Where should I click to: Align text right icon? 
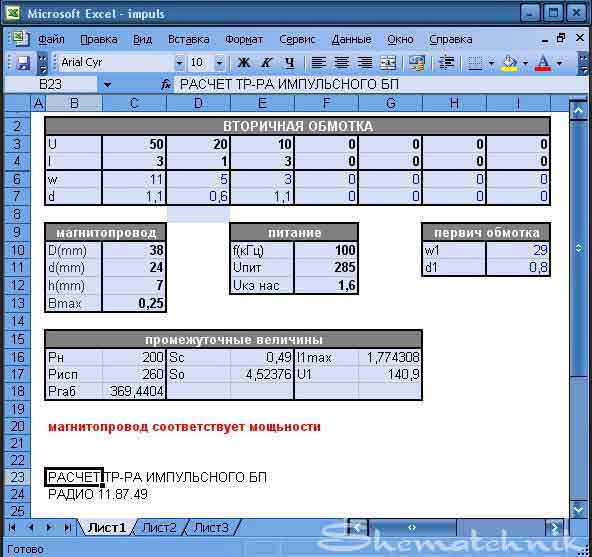point(365,63)
